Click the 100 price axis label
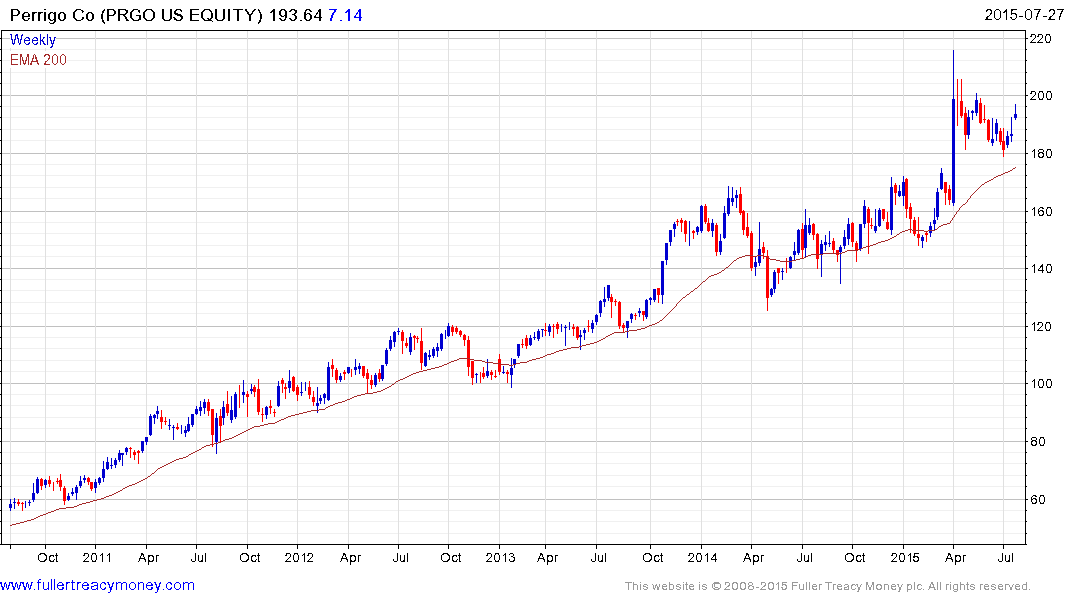 (x=1041, y=383)
